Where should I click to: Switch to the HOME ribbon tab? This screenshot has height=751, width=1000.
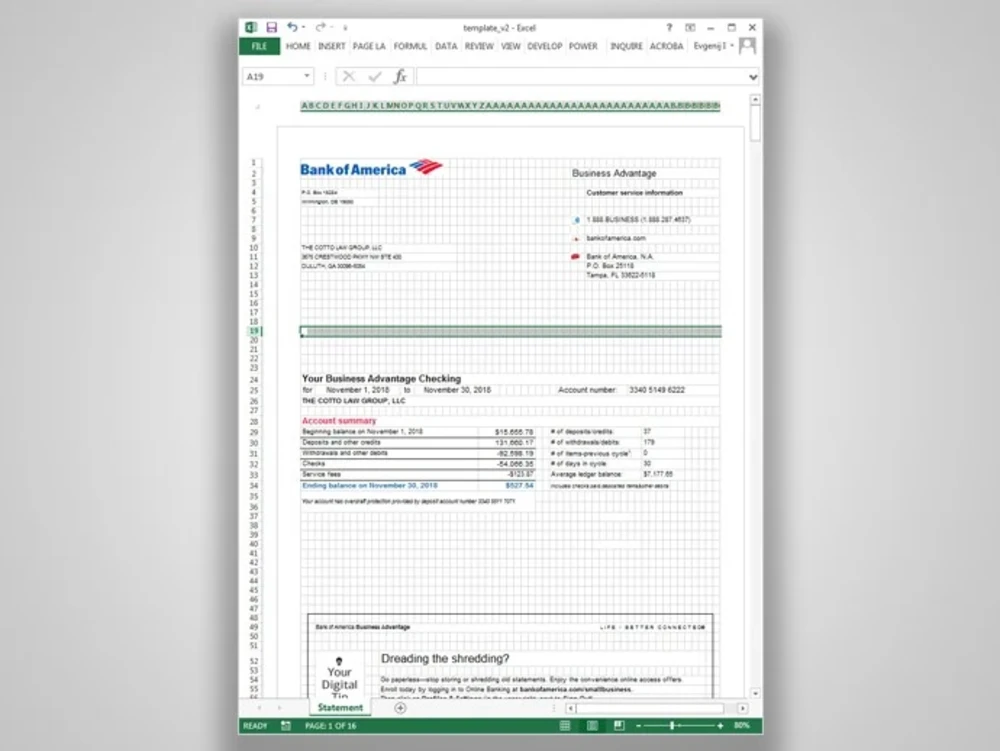[x=298, y=46]
